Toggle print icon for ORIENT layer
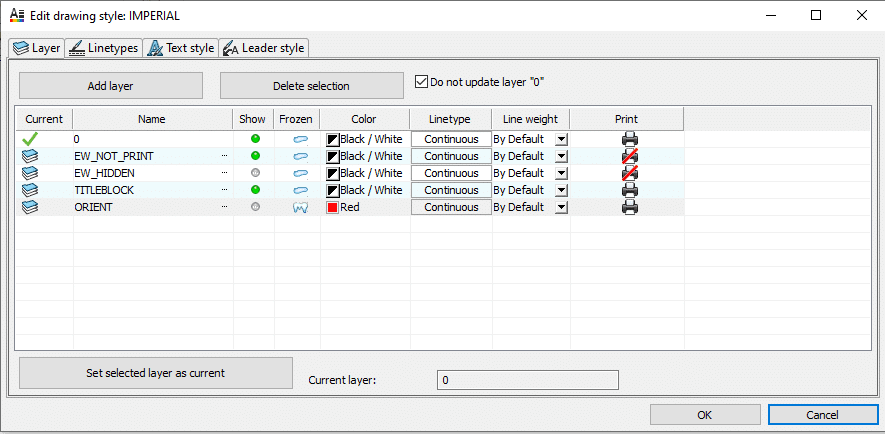885x434 pixels. click(629, 207)
